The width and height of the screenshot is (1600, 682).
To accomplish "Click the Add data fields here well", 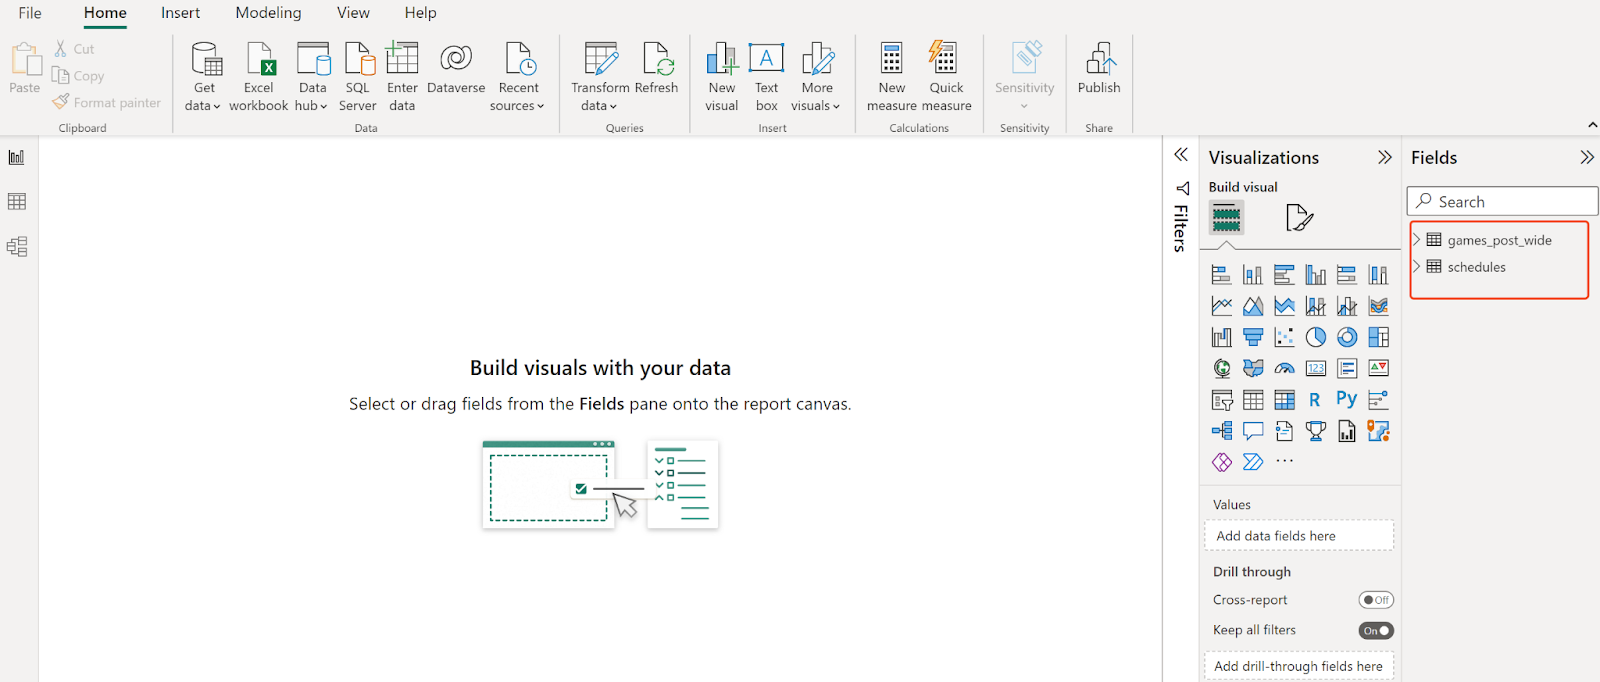I will tap(1298, 536).
